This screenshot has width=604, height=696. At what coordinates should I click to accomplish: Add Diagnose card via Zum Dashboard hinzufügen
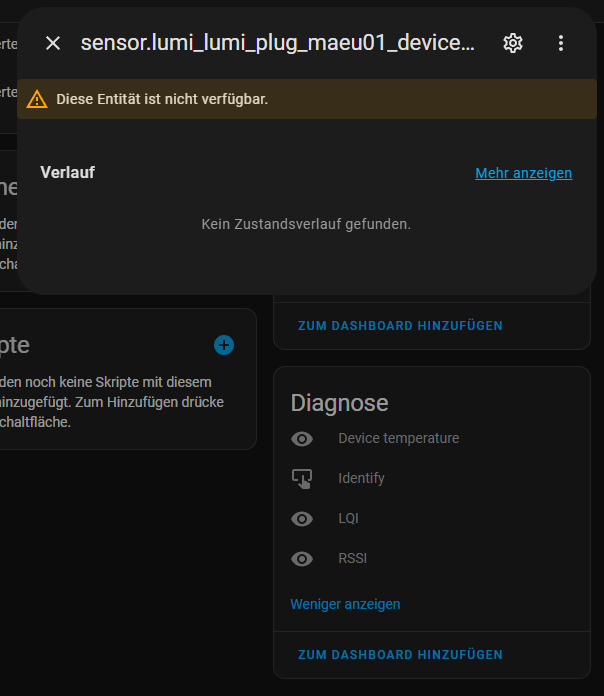[400, 654]
